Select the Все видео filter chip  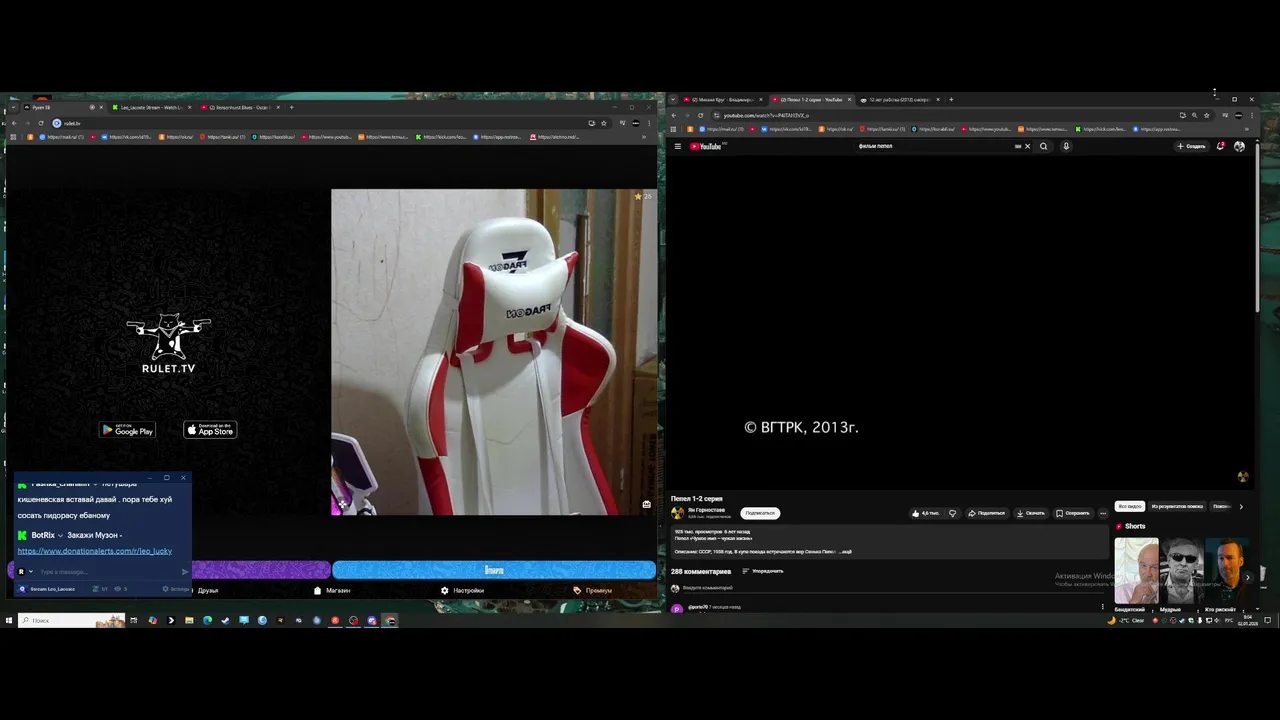click(x=1130, y=506)
